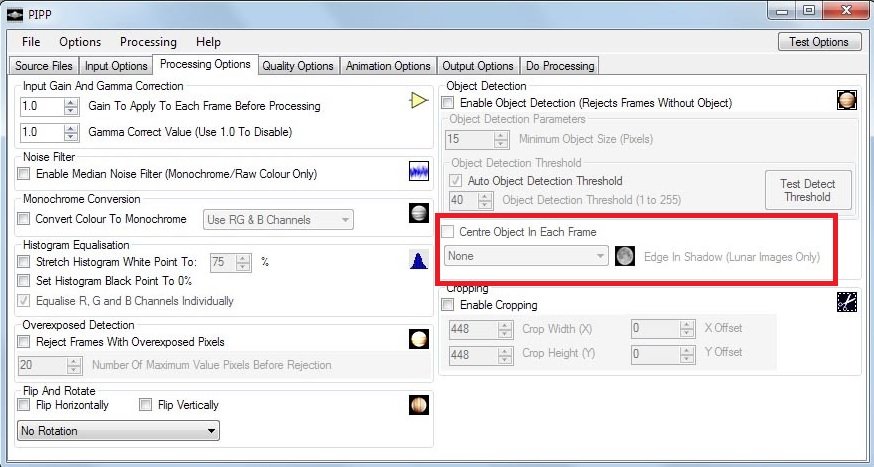Viewport: 874px width, 467px height.
Task: Toggle Flip Vertically checkbox
Action: tap(145, 405)
